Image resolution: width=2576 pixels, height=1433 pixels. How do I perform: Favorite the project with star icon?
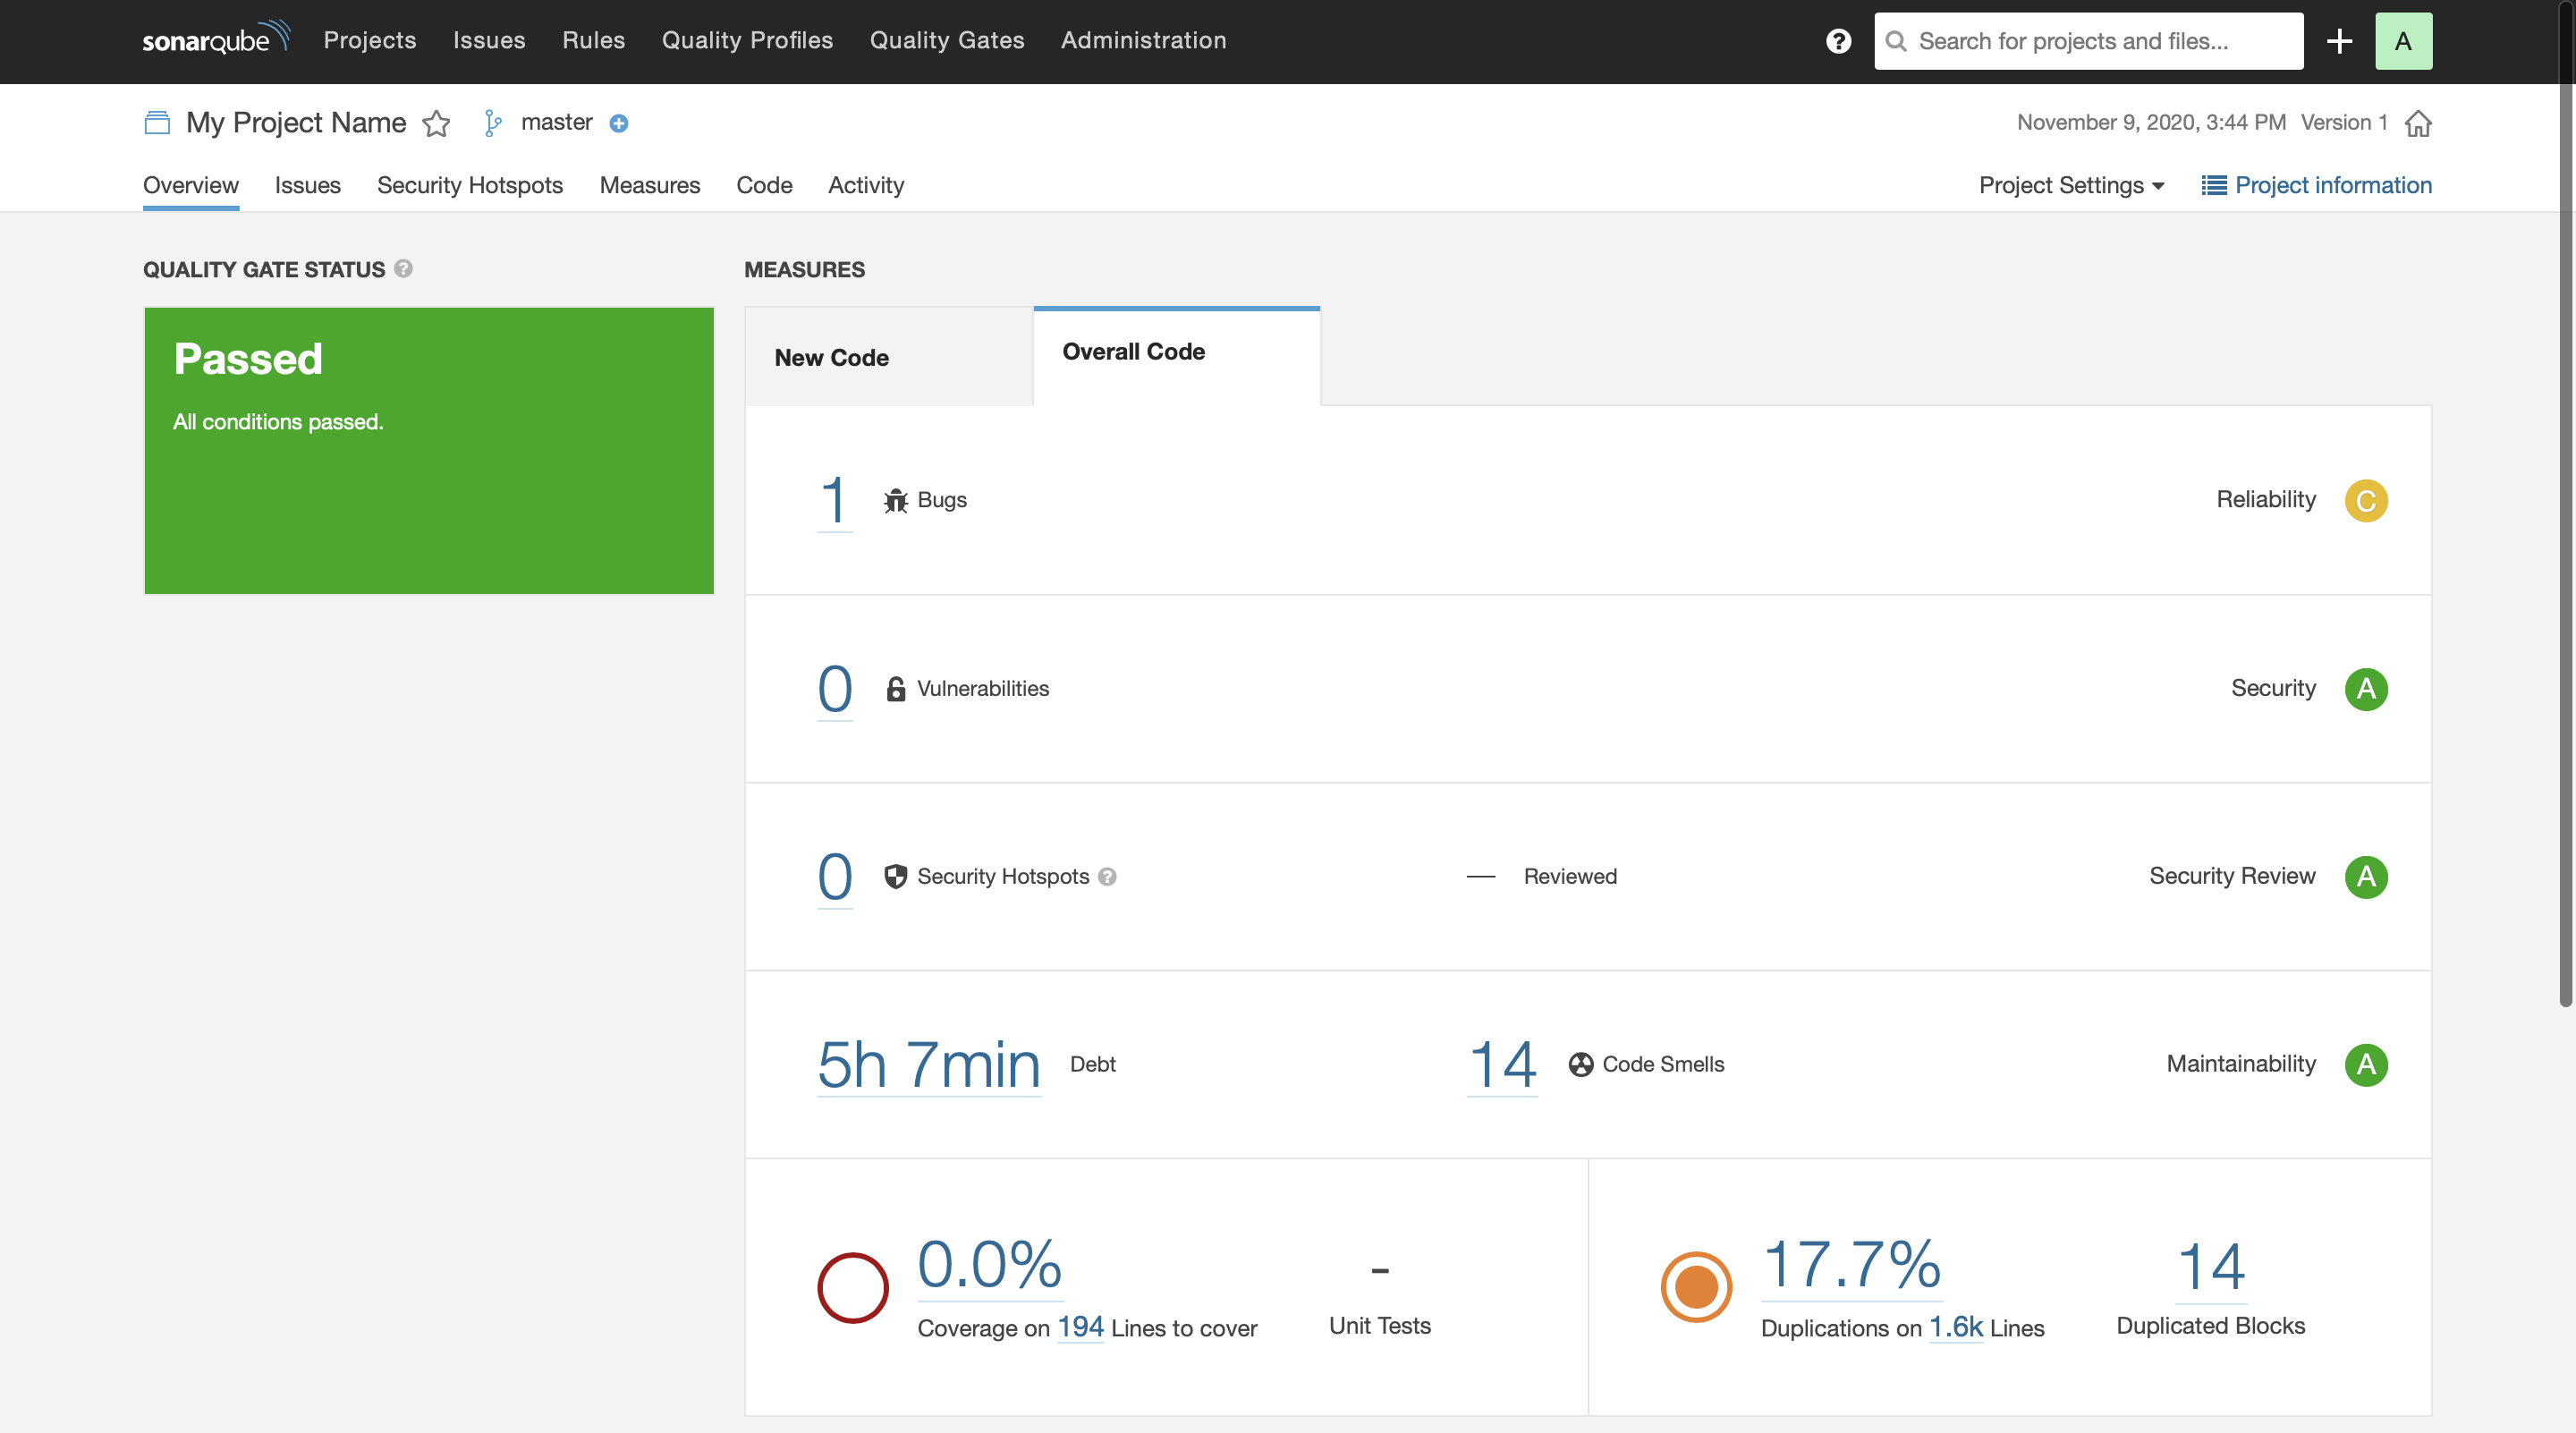point(436,123)
